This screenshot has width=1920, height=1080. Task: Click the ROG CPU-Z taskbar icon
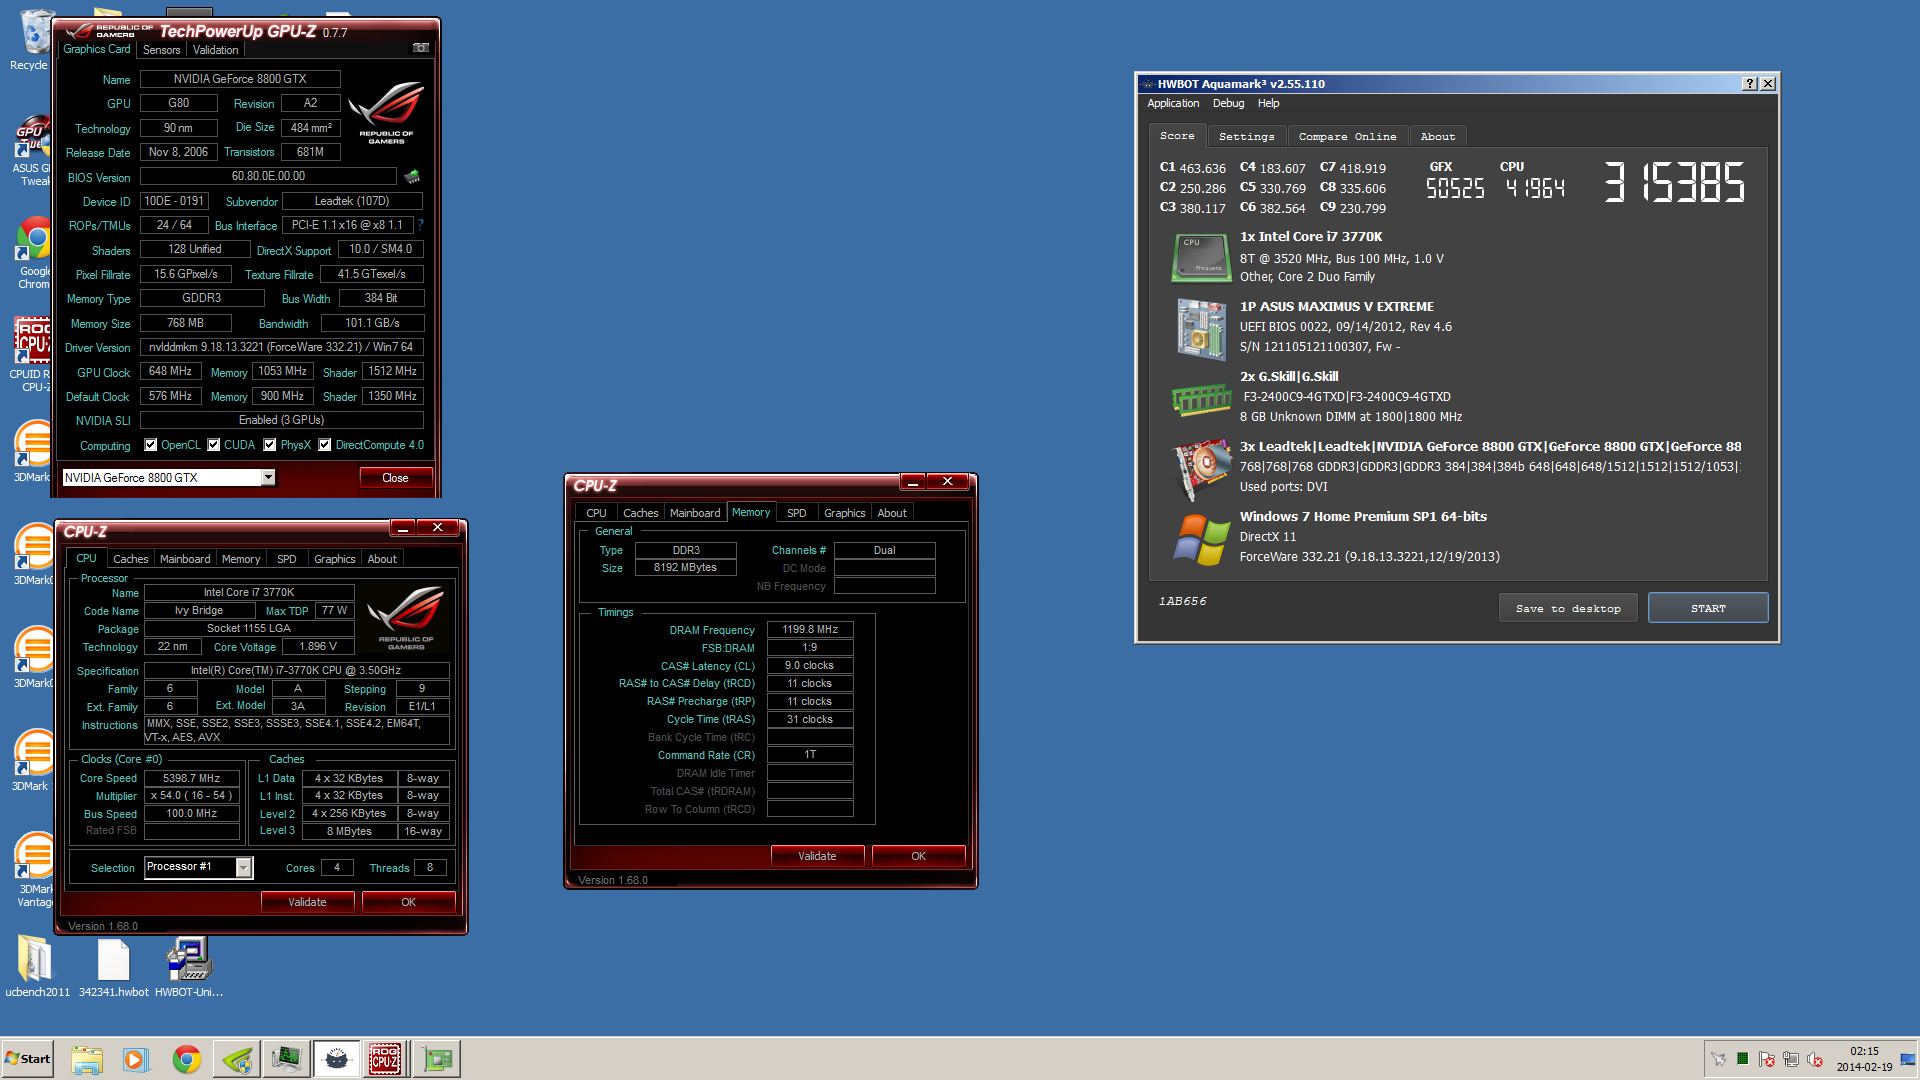pyautogui.click(x=385, y=1059)
